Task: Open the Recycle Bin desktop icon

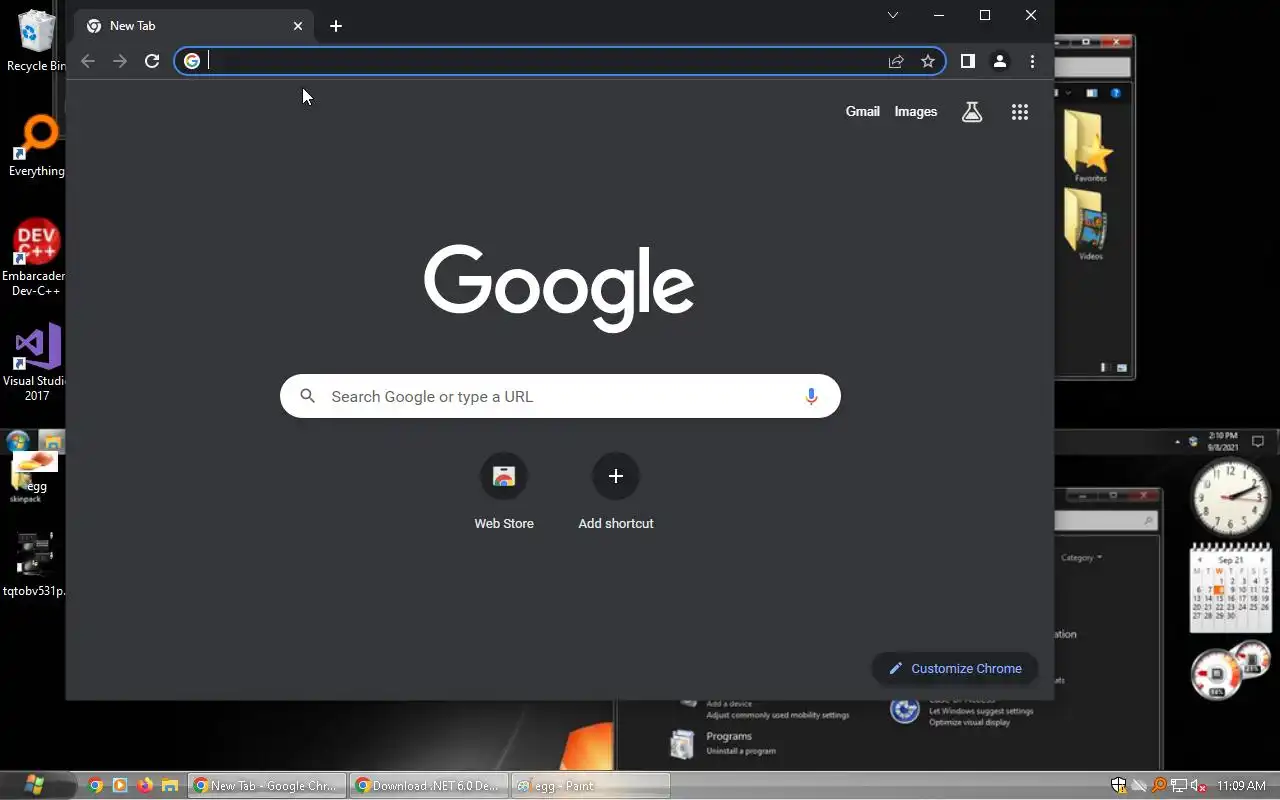Action: pyautogui.click(x=36, y=40)
